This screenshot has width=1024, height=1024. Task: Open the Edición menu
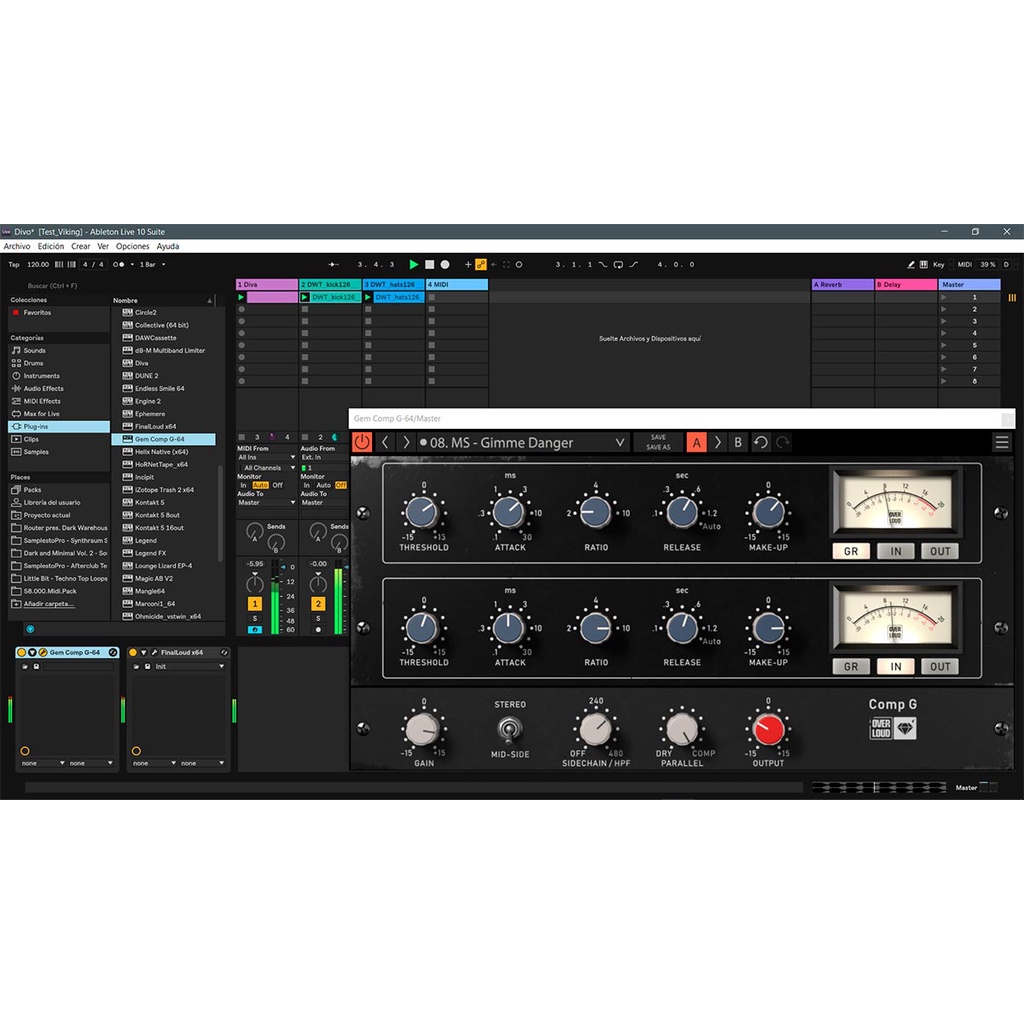tap(51, 246)
